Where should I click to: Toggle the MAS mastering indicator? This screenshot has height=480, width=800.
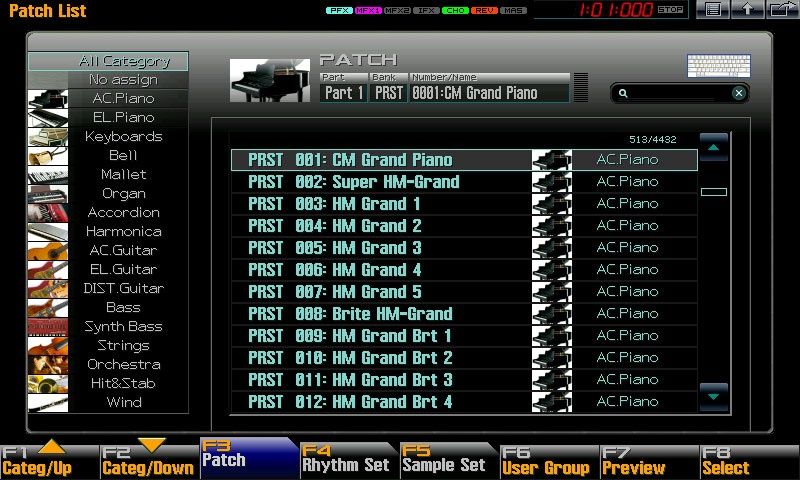(x=514, y=10)
